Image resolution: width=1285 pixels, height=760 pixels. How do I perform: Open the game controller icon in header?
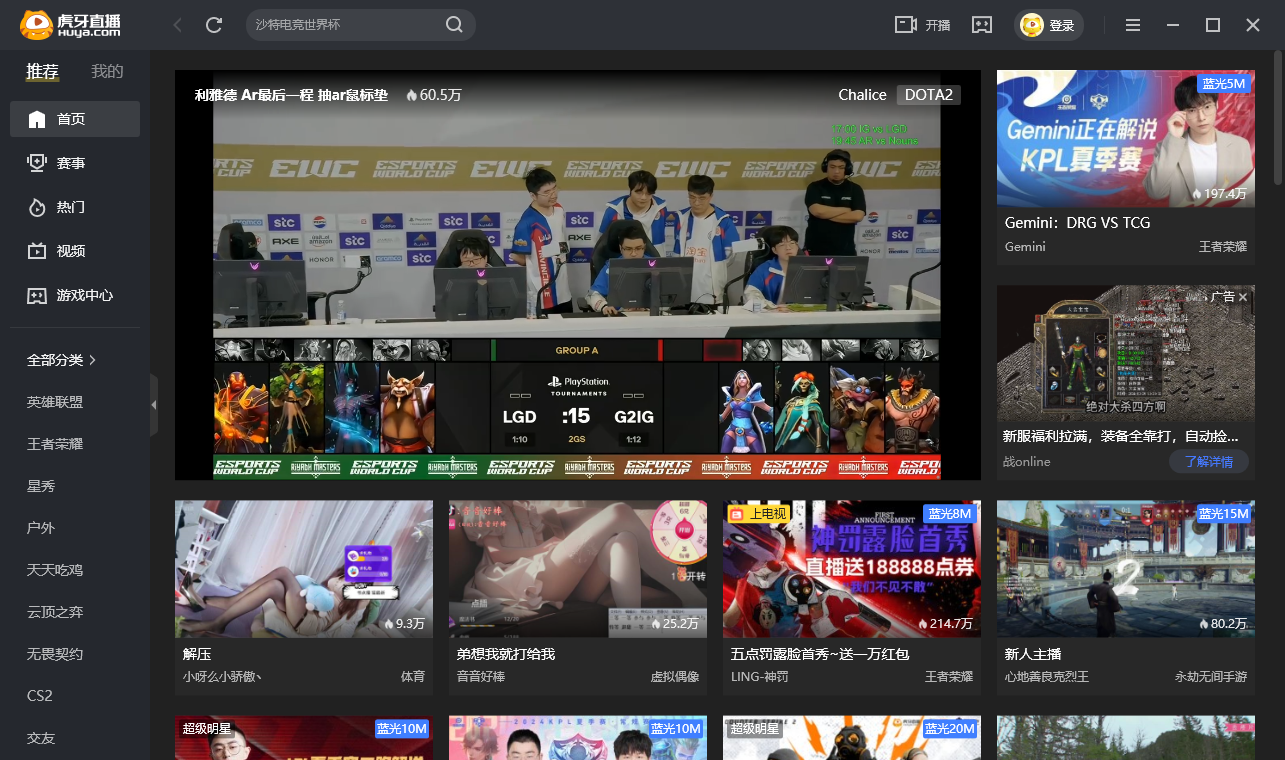point(982,25)
